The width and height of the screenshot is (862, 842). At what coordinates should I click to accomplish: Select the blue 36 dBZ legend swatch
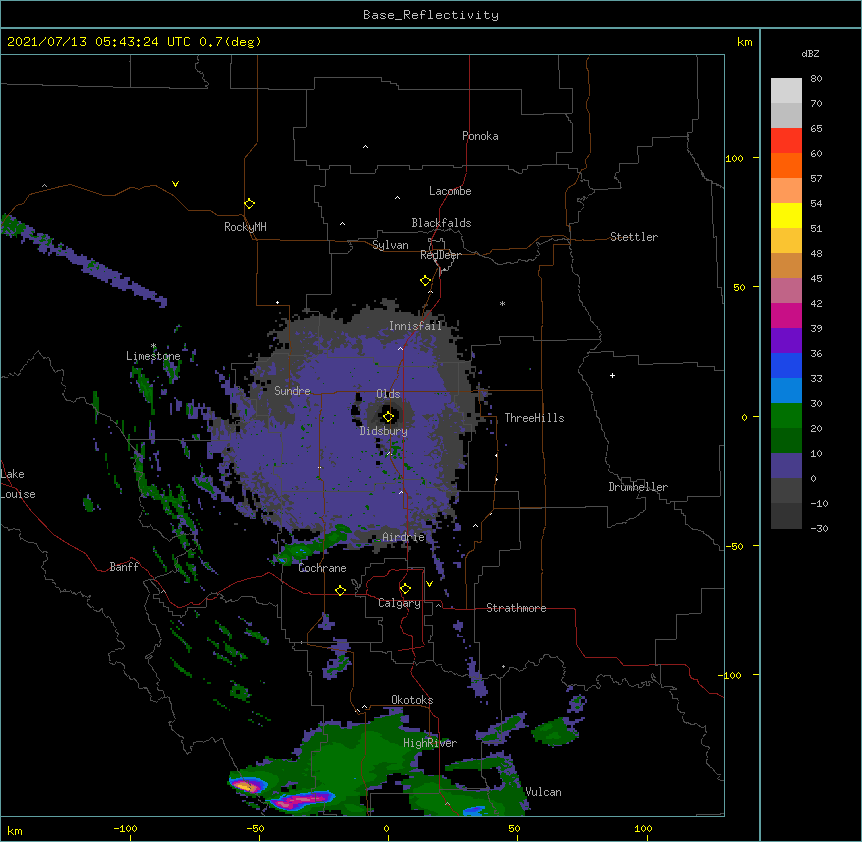(x=786, y=365)
